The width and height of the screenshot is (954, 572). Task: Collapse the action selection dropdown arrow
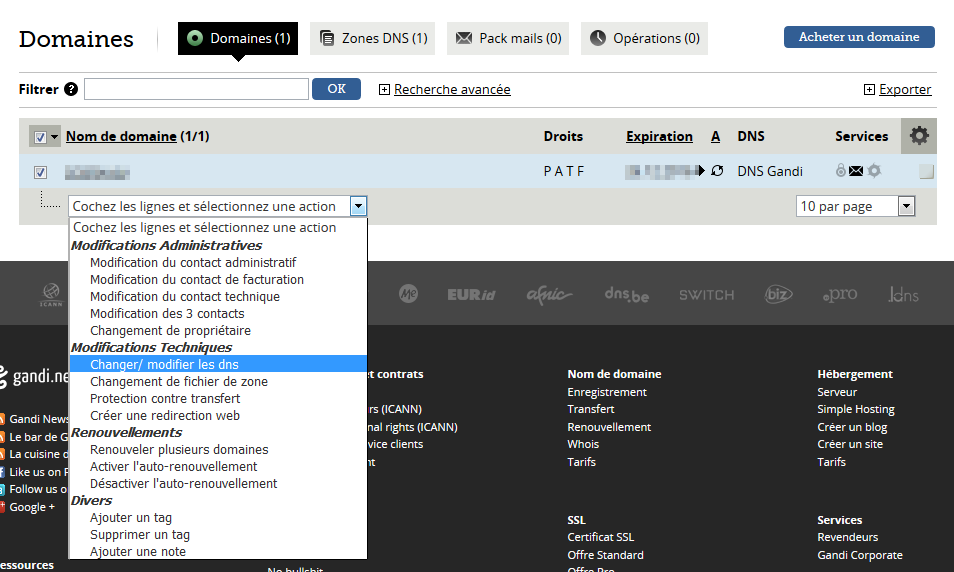point(358,206)
